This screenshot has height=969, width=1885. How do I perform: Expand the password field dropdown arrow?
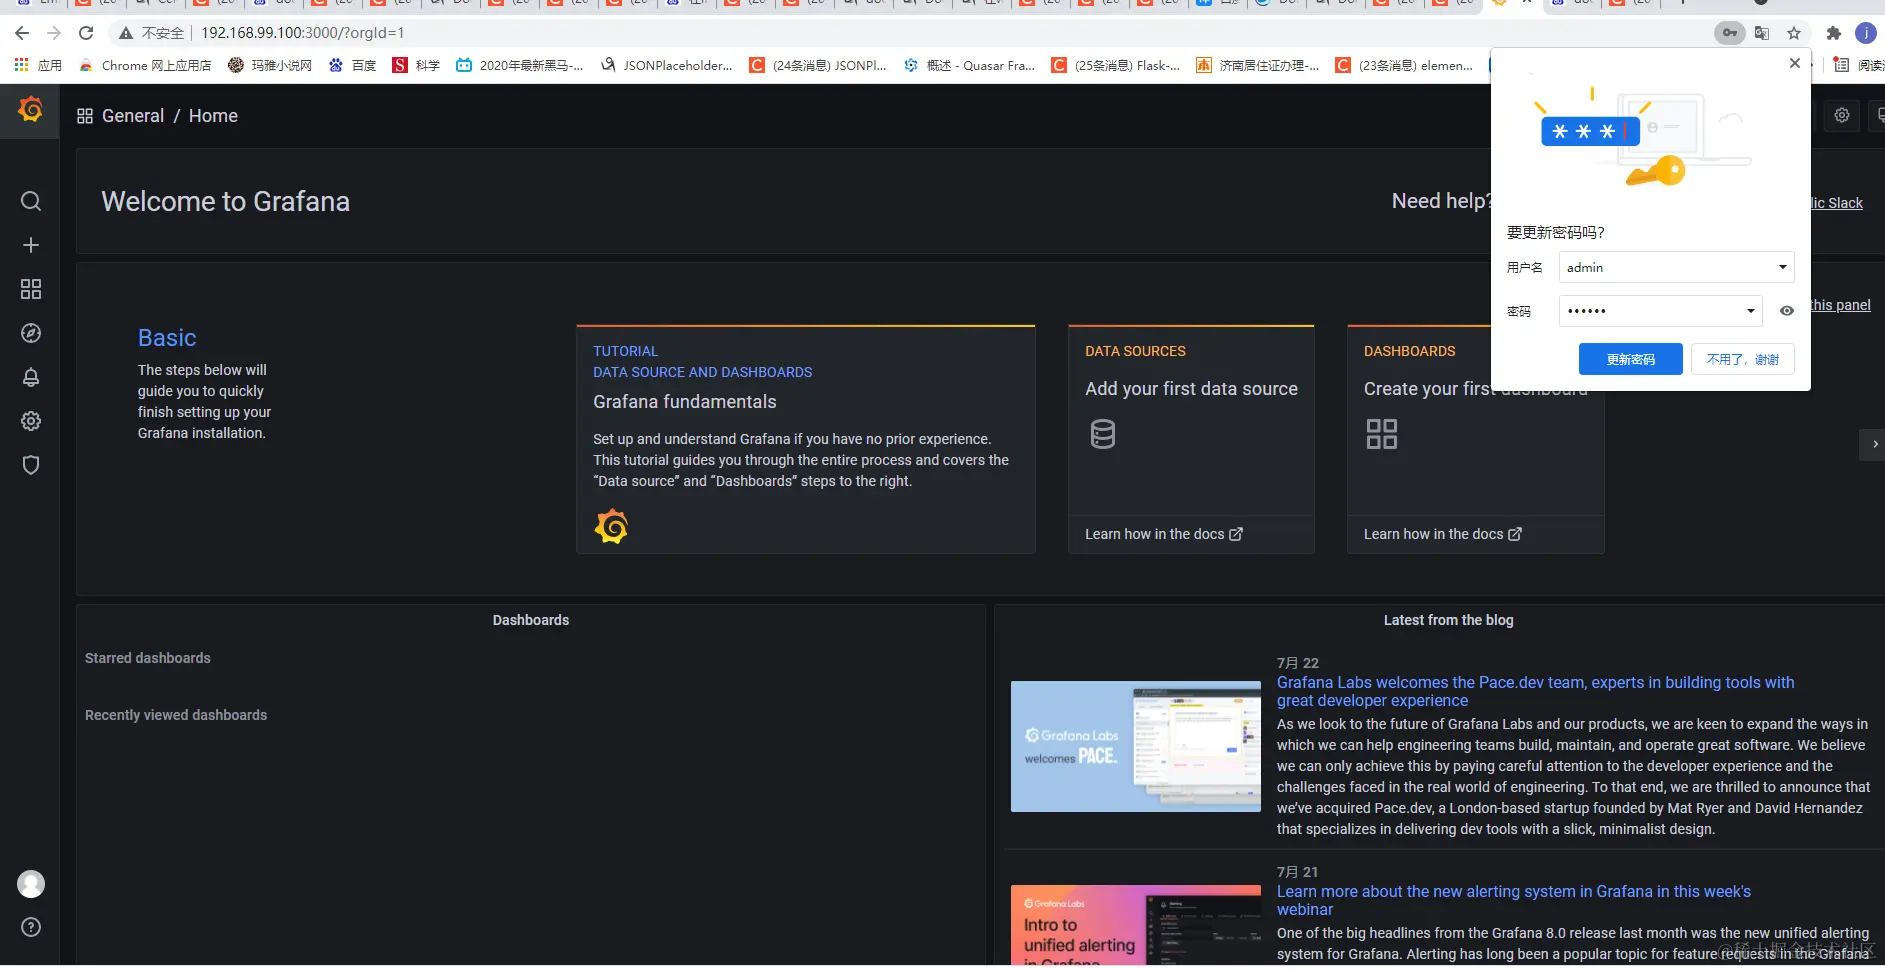(1750, 311)
